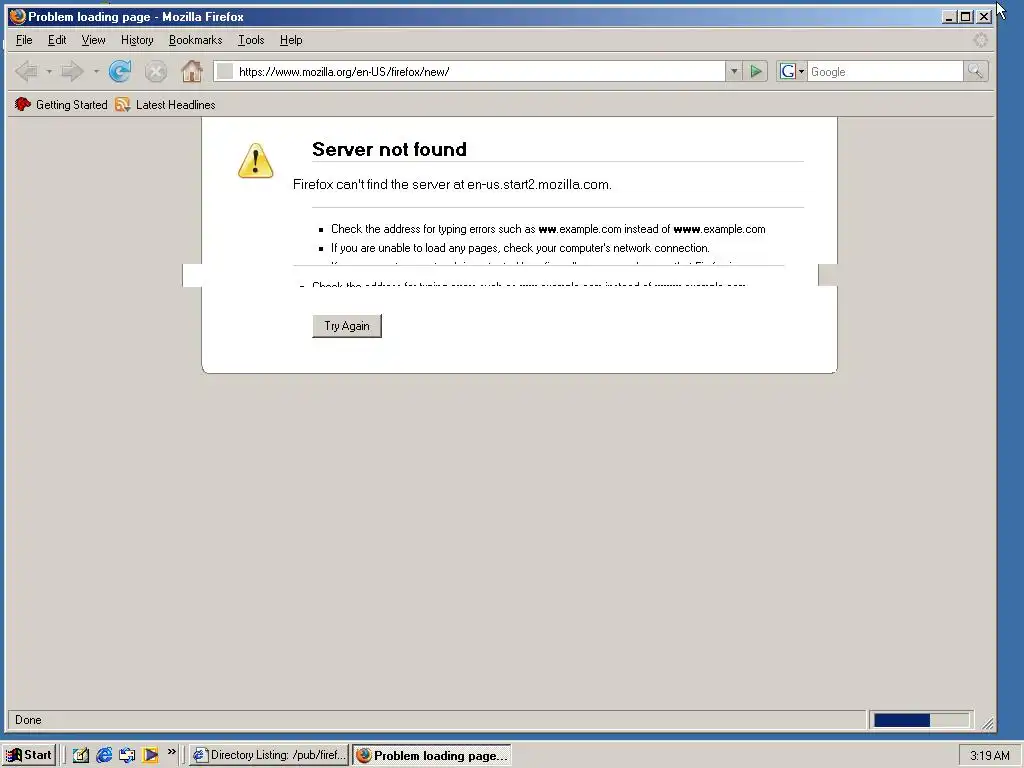The width and height of the screenshot is (1024, 768).
Task: Expand the quick launch overflow chevron
Action: (172, 752)
